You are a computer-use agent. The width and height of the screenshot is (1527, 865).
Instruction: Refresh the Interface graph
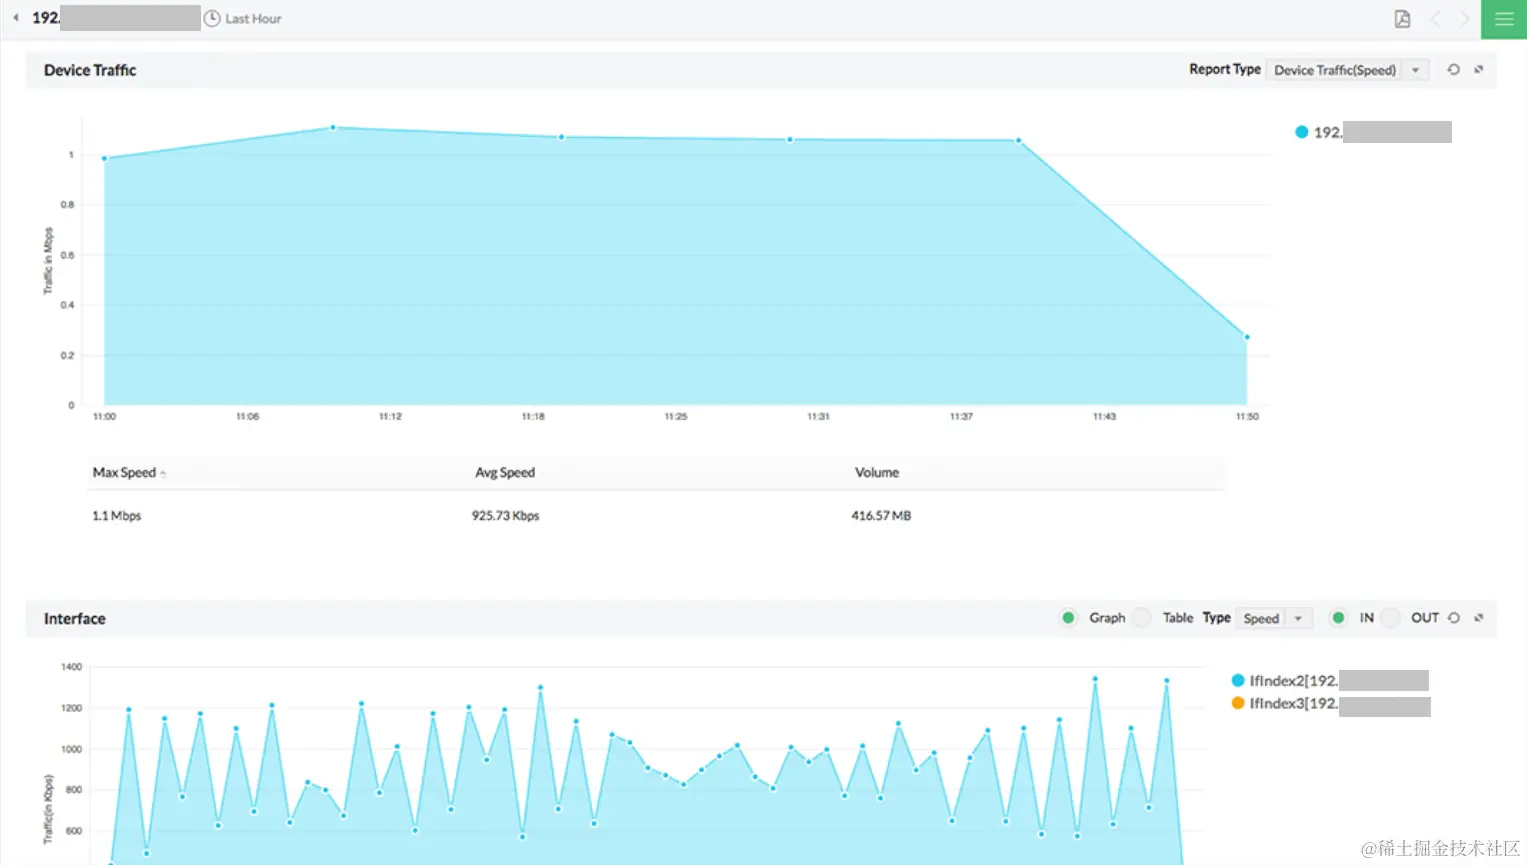[x=1453, y=618]
